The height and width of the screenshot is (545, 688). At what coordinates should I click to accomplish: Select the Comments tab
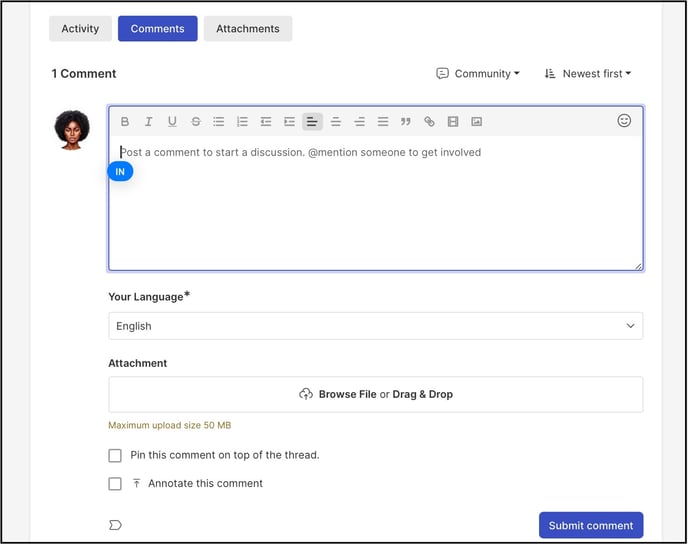(x=158, y=29)
